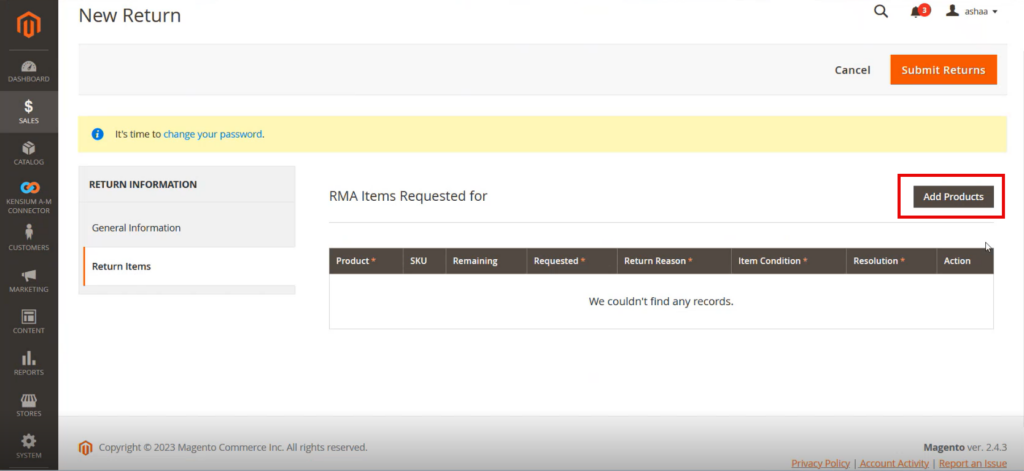The image size is (1024, 471).
Task: Click the Add Products button
Action: (x=953, y=197)
